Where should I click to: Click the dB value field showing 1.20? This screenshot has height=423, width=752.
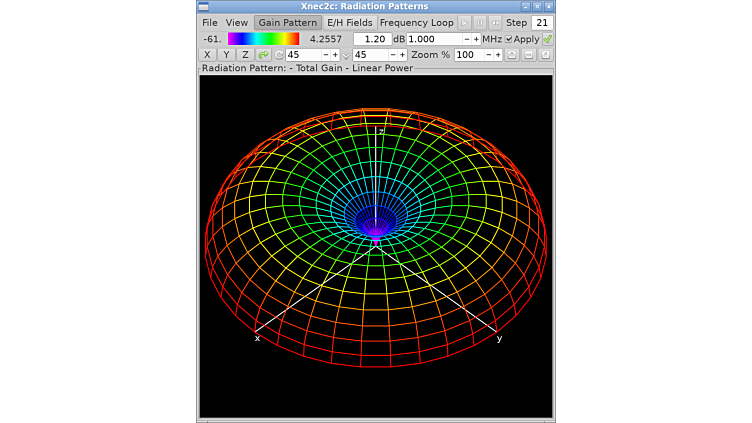pos(372,39)
